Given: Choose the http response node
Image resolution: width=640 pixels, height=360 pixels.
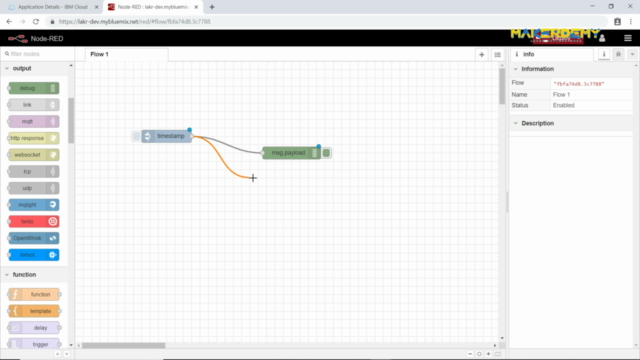Looking at the screenshot, I should coord(33,138).
